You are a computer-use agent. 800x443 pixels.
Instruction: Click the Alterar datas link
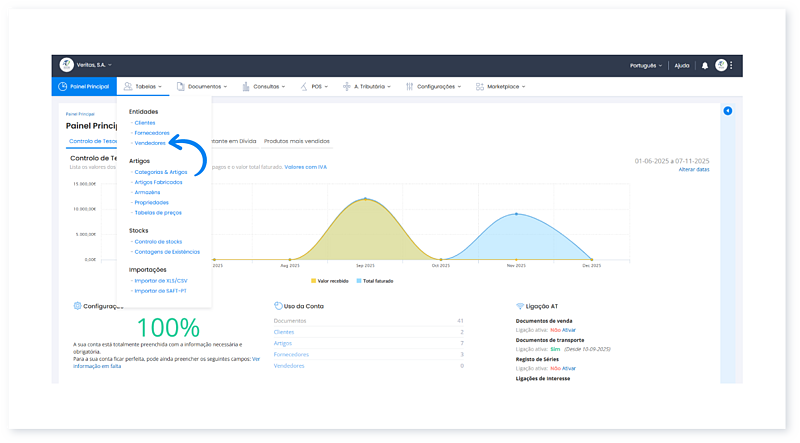point(694,170)
